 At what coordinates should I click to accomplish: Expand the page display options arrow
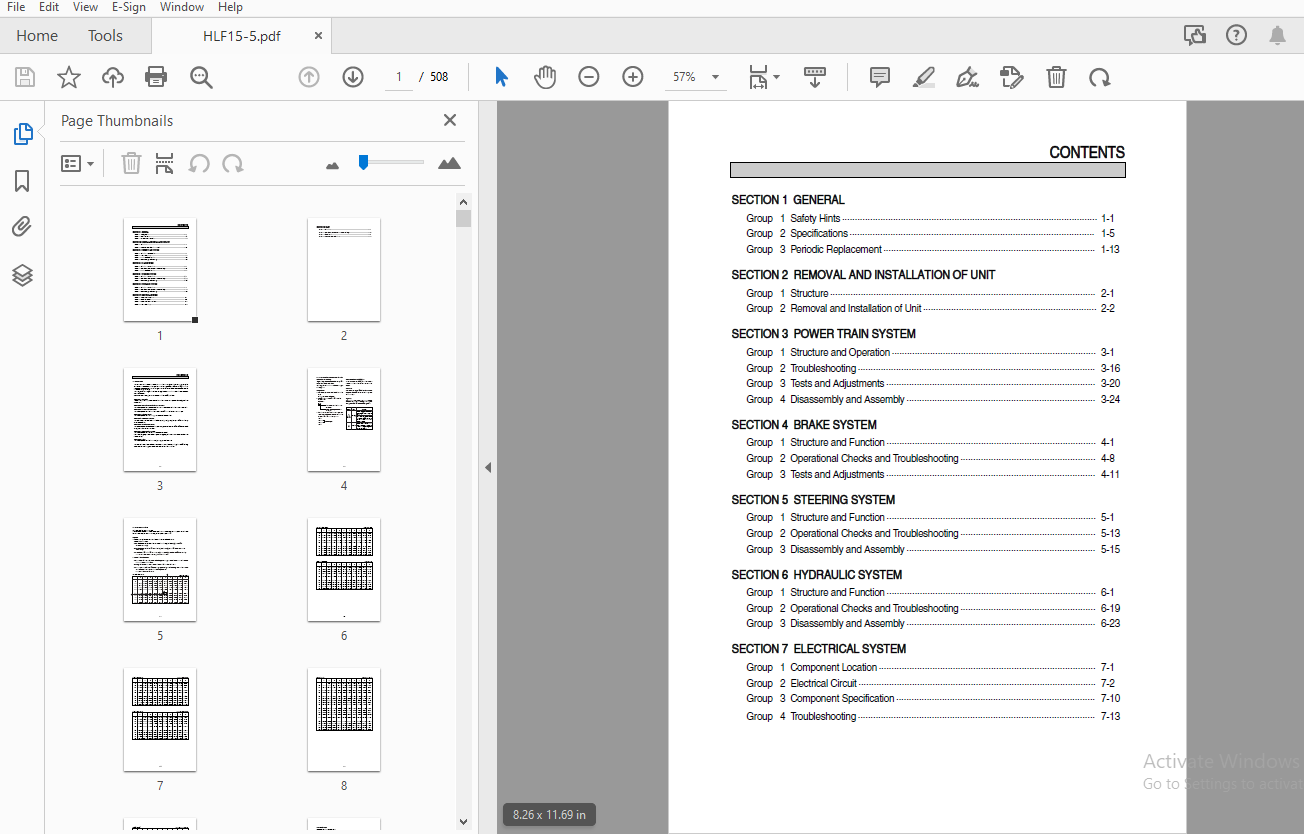click(776, 76)
